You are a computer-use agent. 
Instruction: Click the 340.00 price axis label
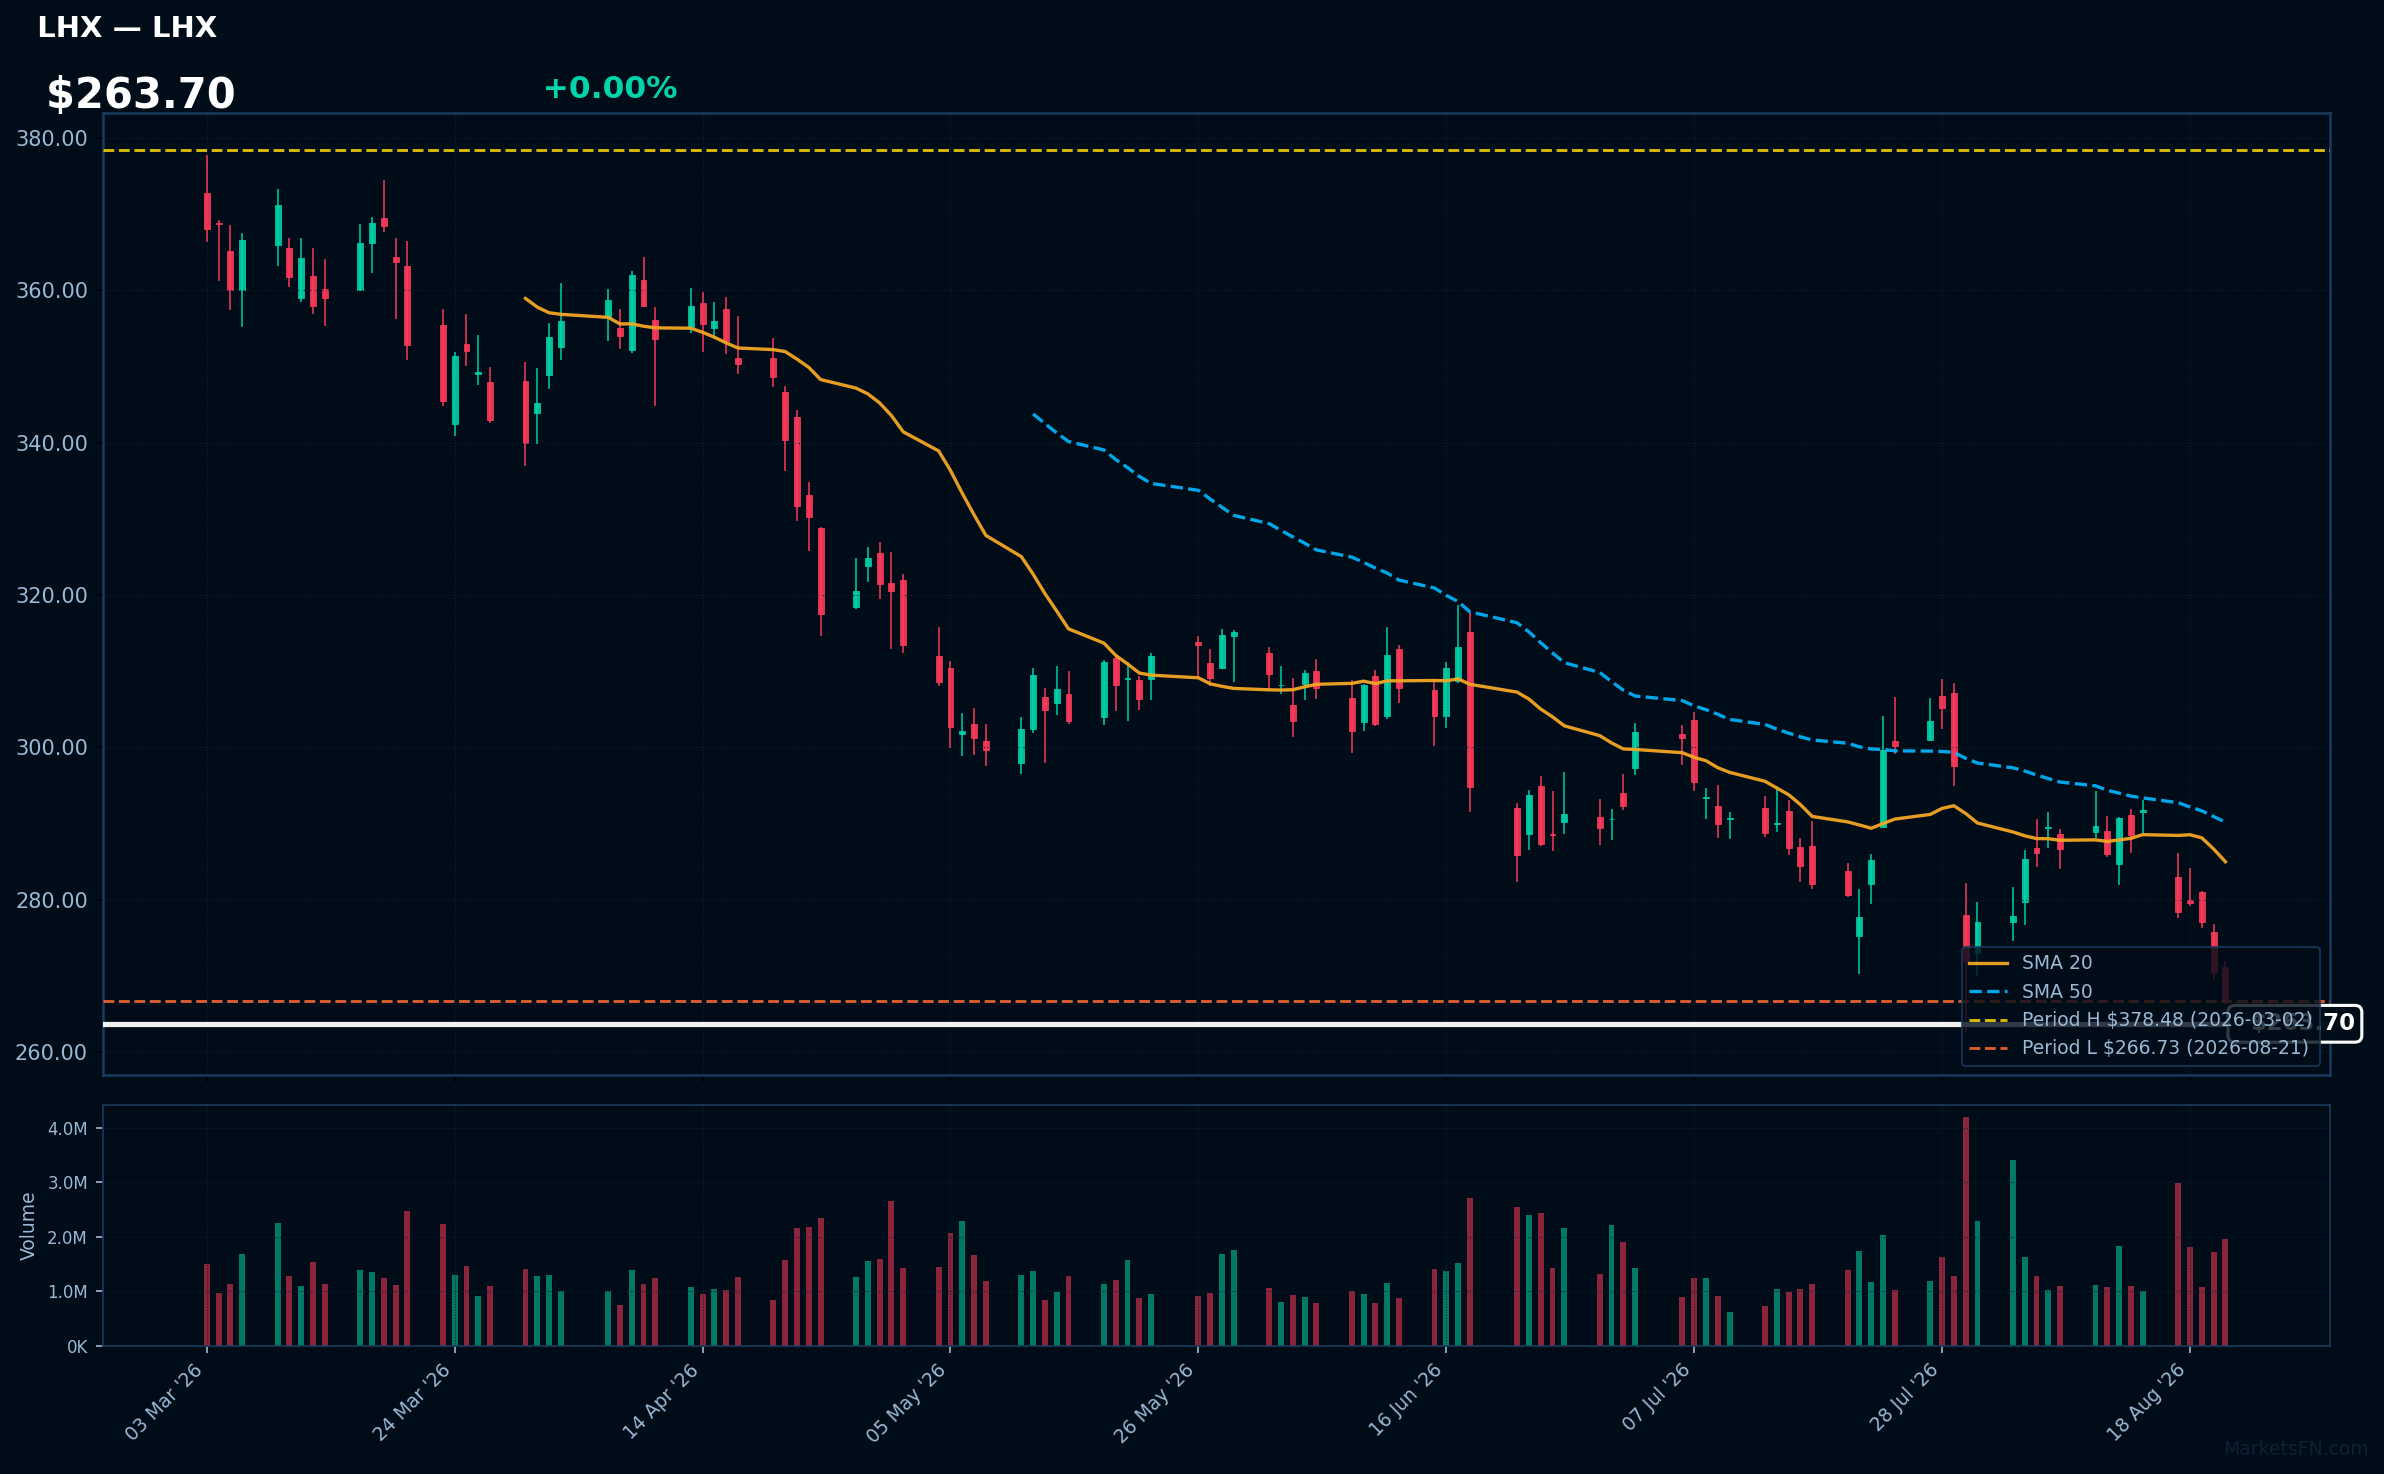(x=51, y=444)
